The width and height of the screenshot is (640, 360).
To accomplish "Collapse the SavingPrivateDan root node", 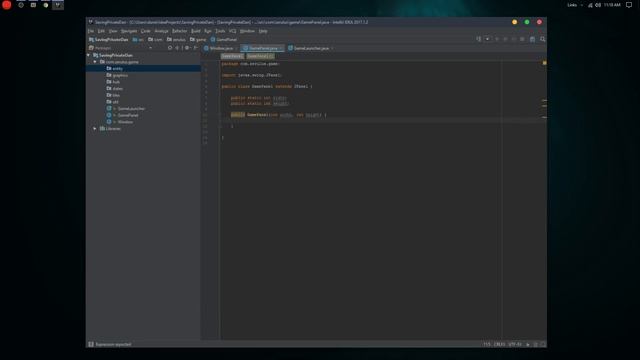I will (x=89, y=55).
